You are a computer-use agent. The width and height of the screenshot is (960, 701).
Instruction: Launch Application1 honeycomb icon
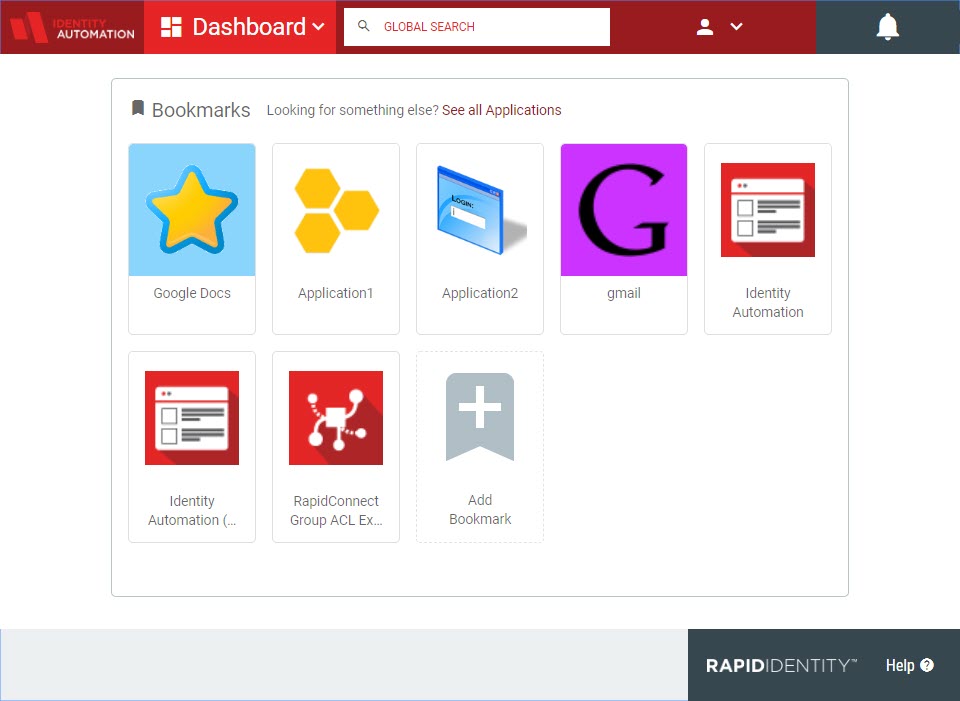(x=336, y=210)
